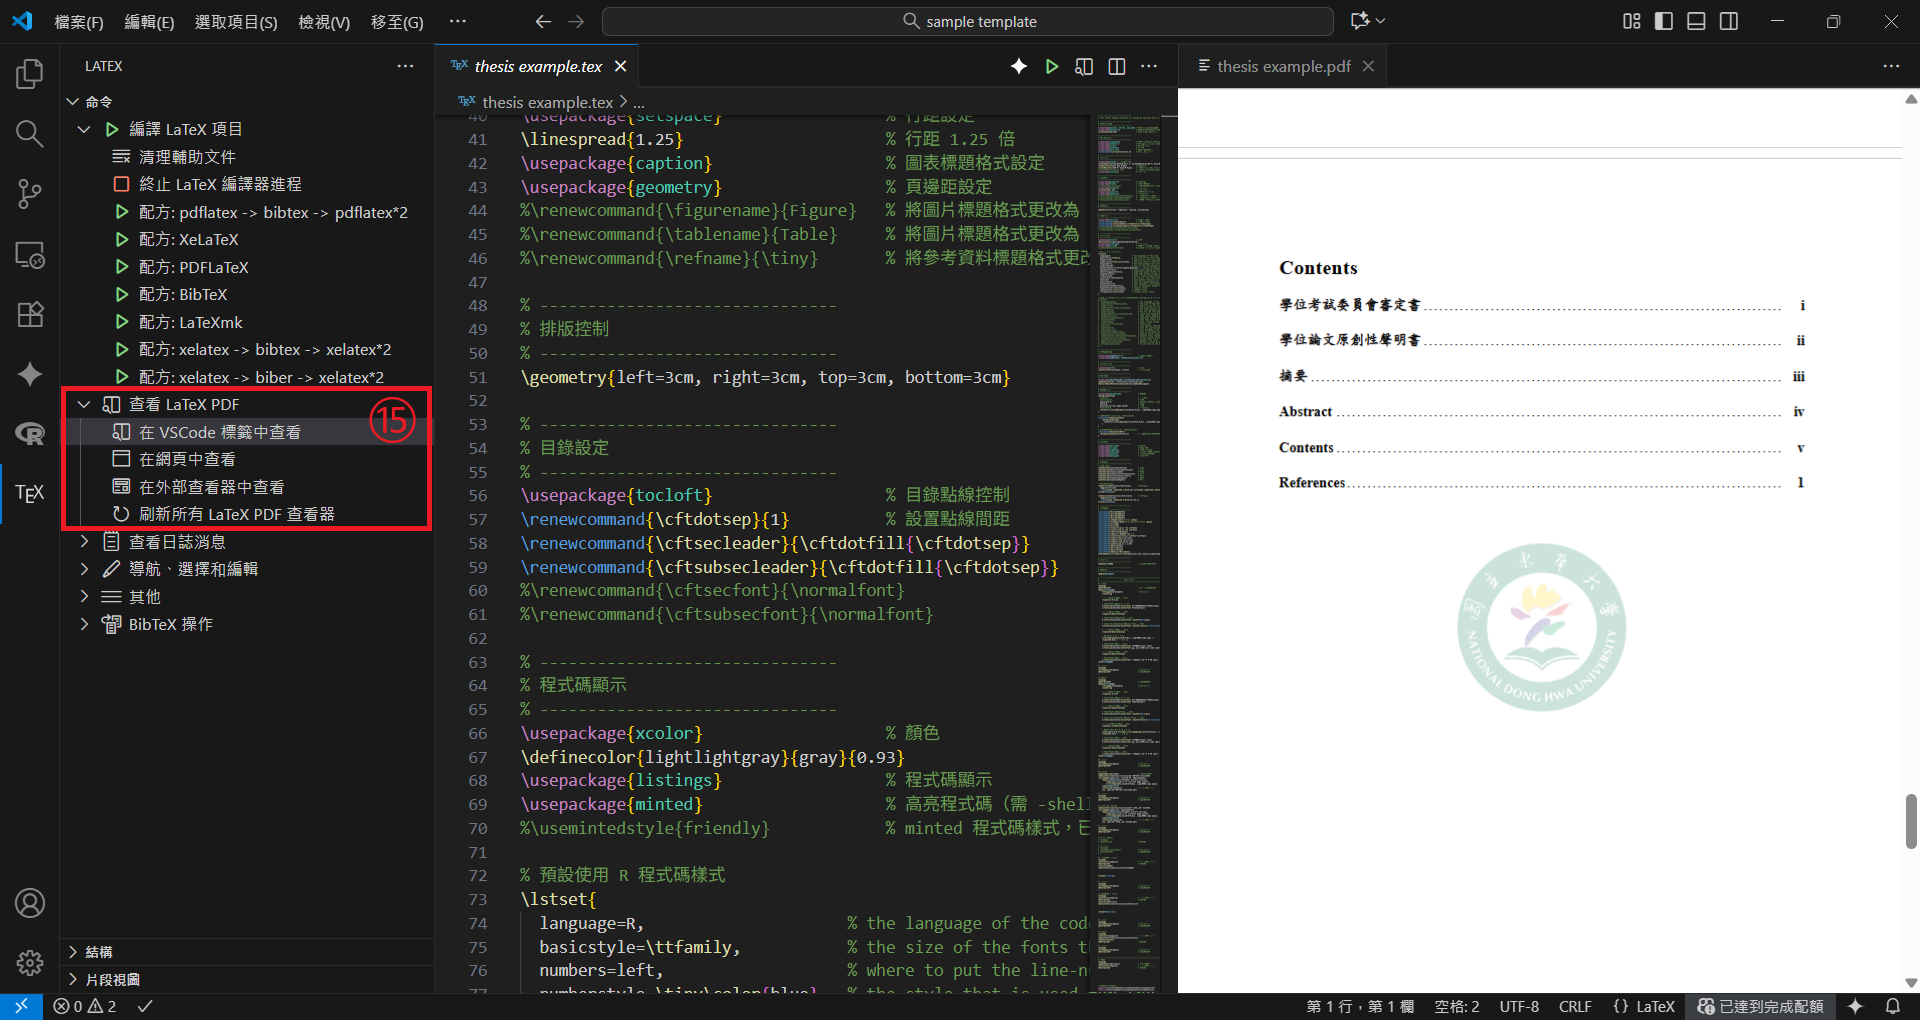Collapse the 編譯 LaTeX 項目 tree node

click(x=85, y=129)
